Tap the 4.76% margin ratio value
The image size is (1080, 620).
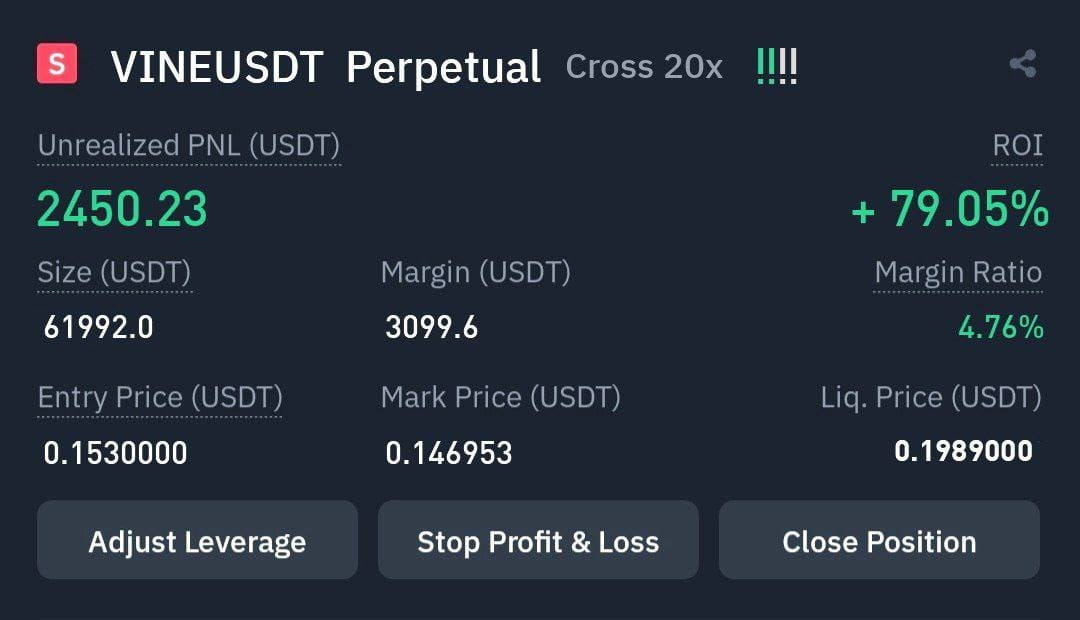[x=1001, y=327]
